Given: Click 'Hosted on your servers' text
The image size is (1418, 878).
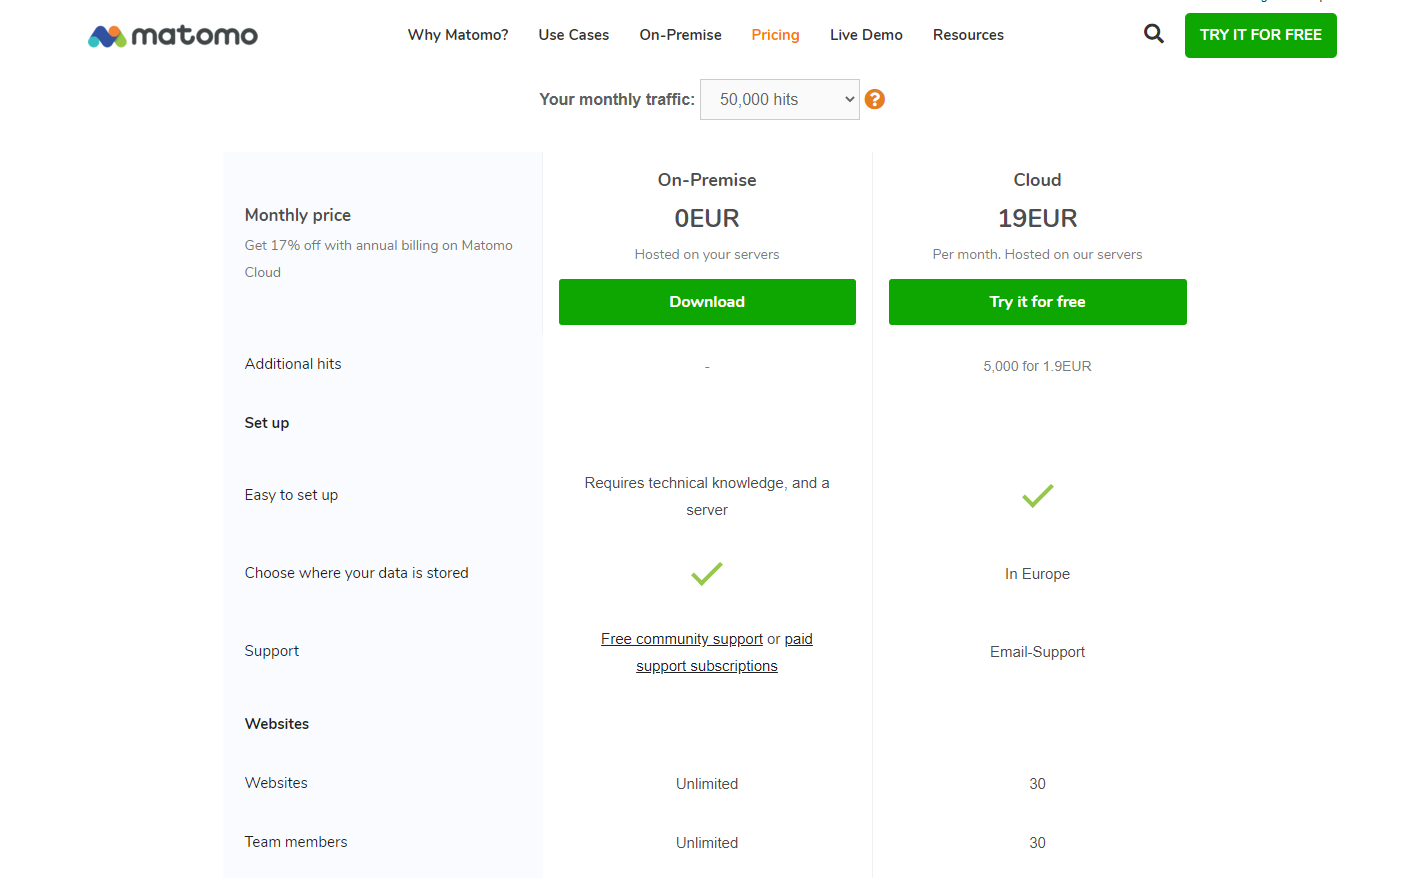Looking at the screenshot, I should point(707,254).
